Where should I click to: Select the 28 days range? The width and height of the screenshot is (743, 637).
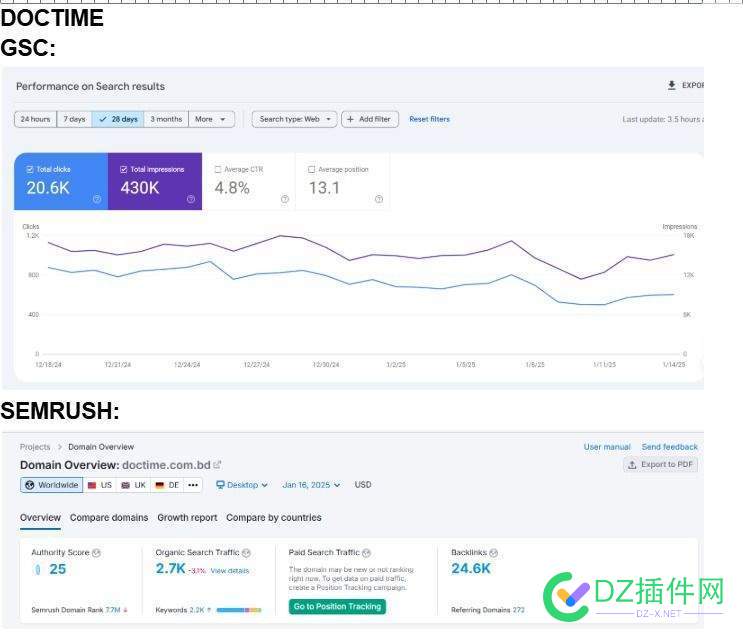(x=118, y=119)
